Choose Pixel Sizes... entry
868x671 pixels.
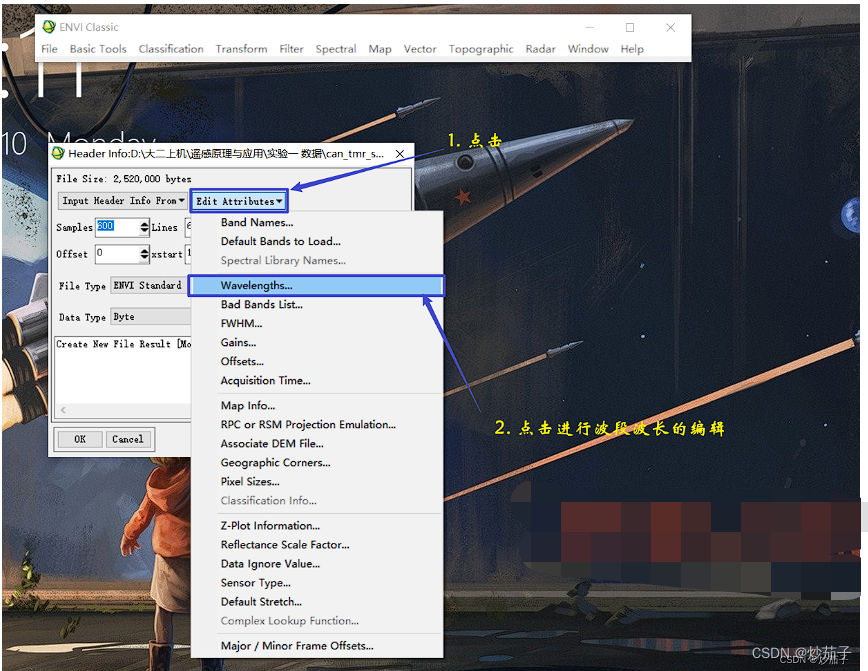pos(250,482)
